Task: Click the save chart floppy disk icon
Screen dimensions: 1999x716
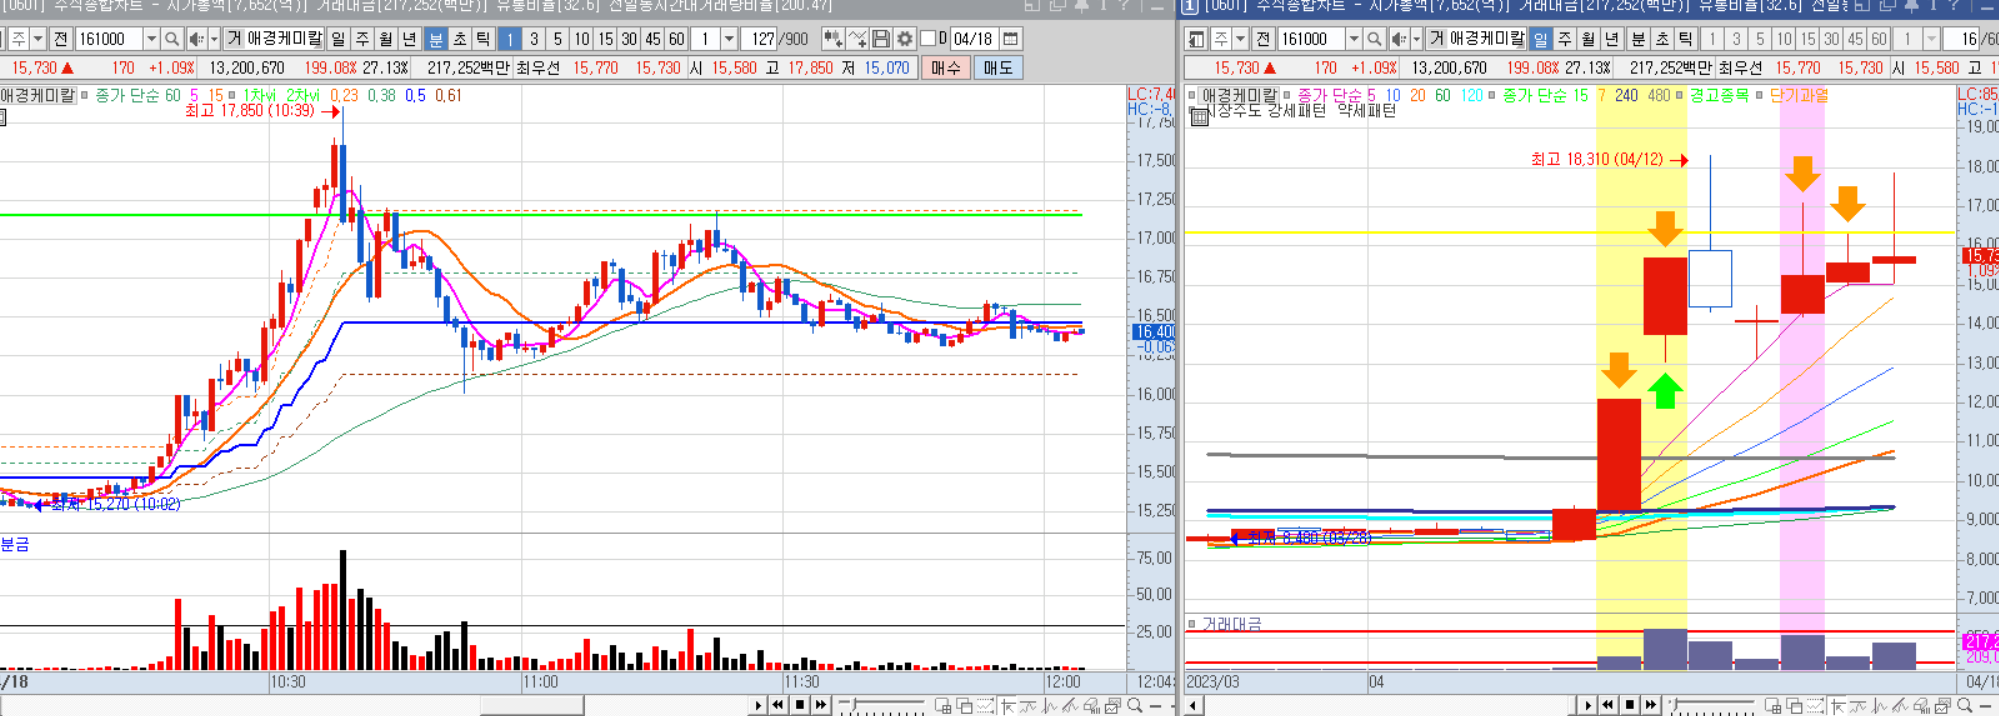Action: point(881,39)
